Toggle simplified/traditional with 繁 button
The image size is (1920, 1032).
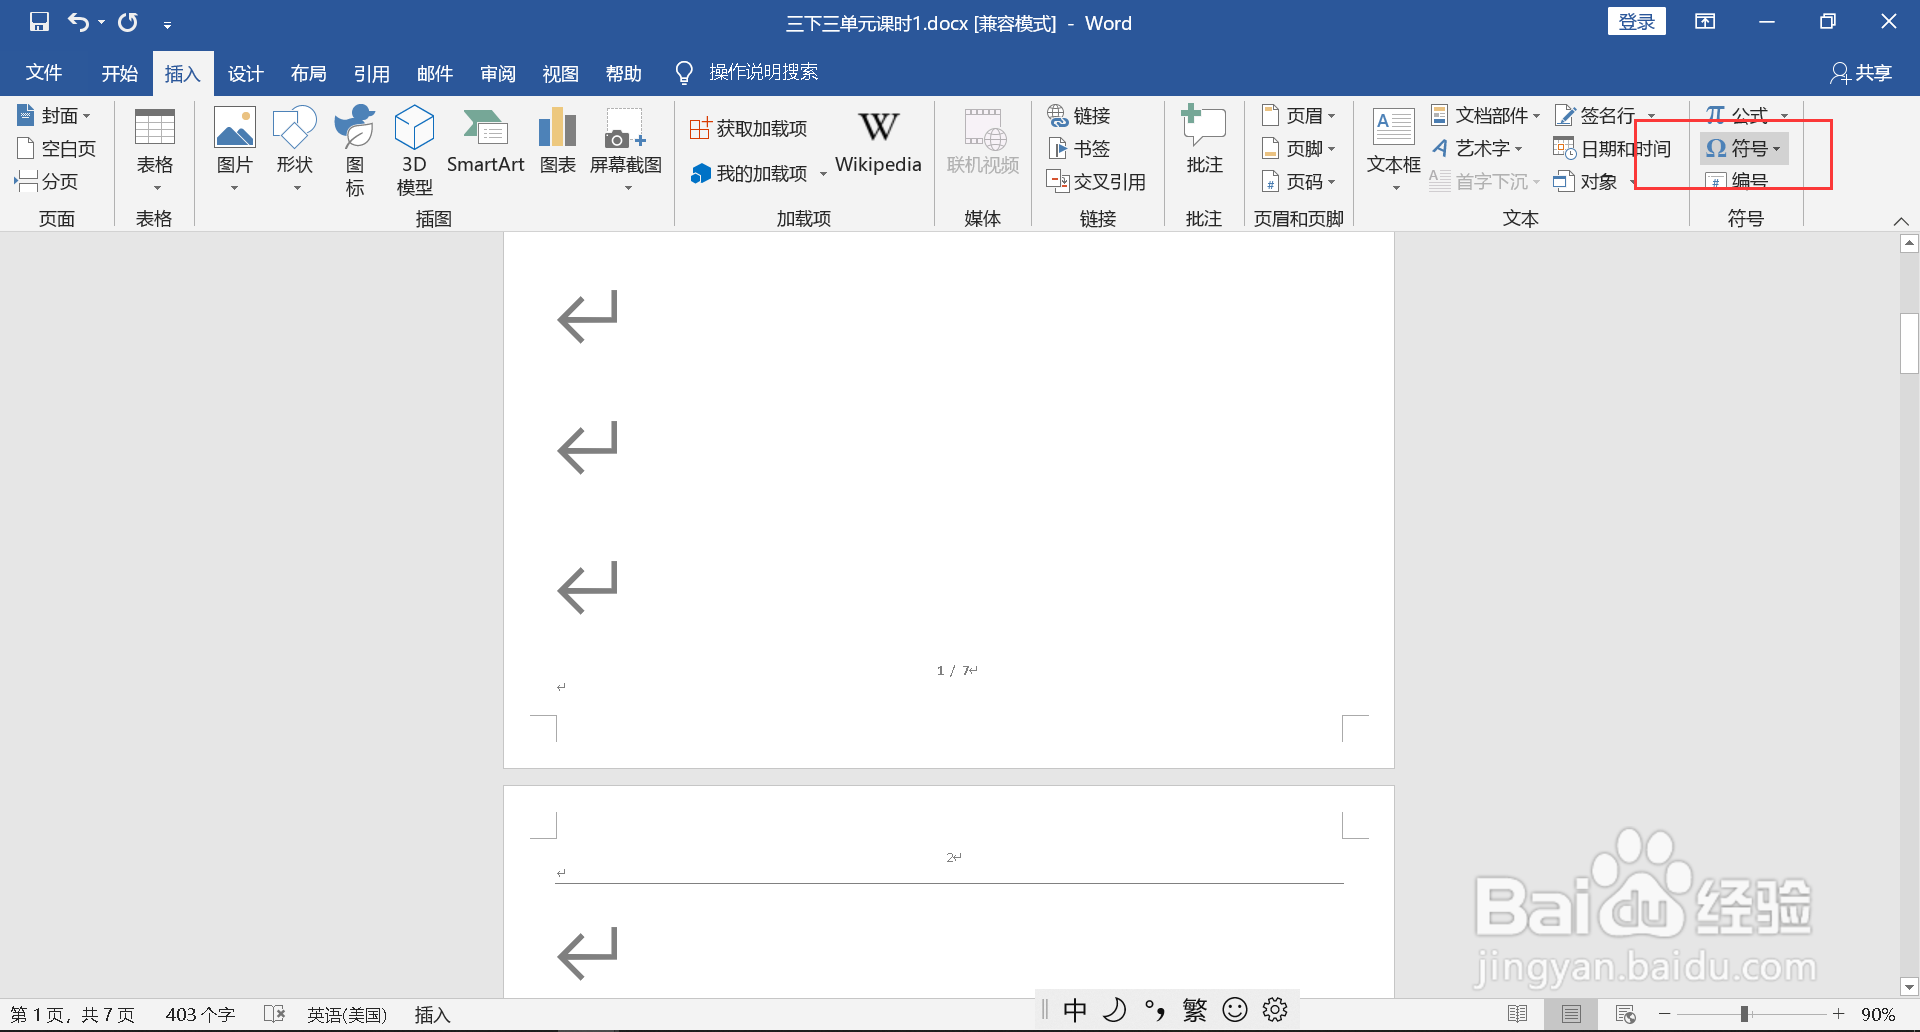pos(1194,1010)
